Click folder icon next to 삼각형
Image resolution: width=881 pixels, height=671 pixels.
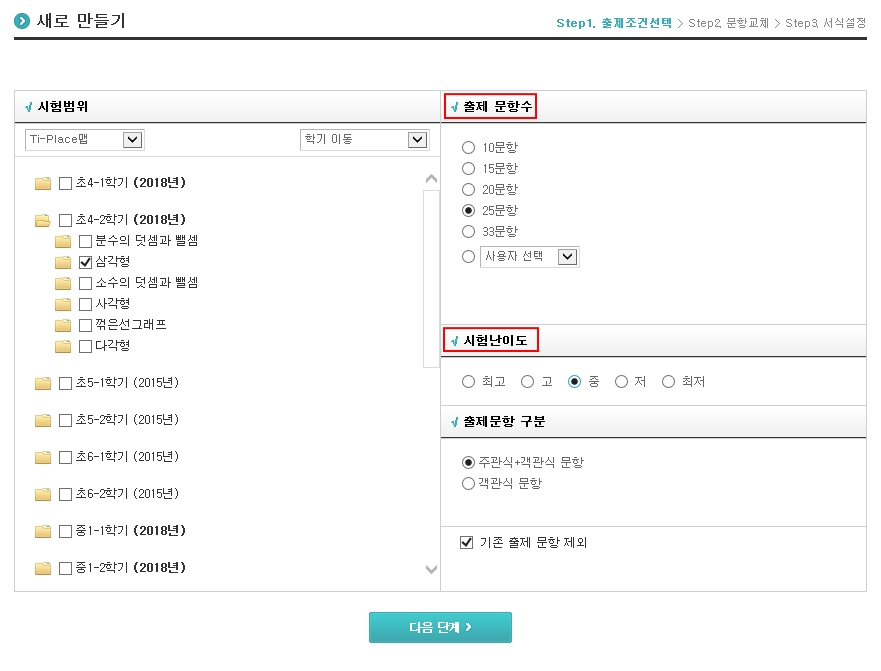pos(63,262)
